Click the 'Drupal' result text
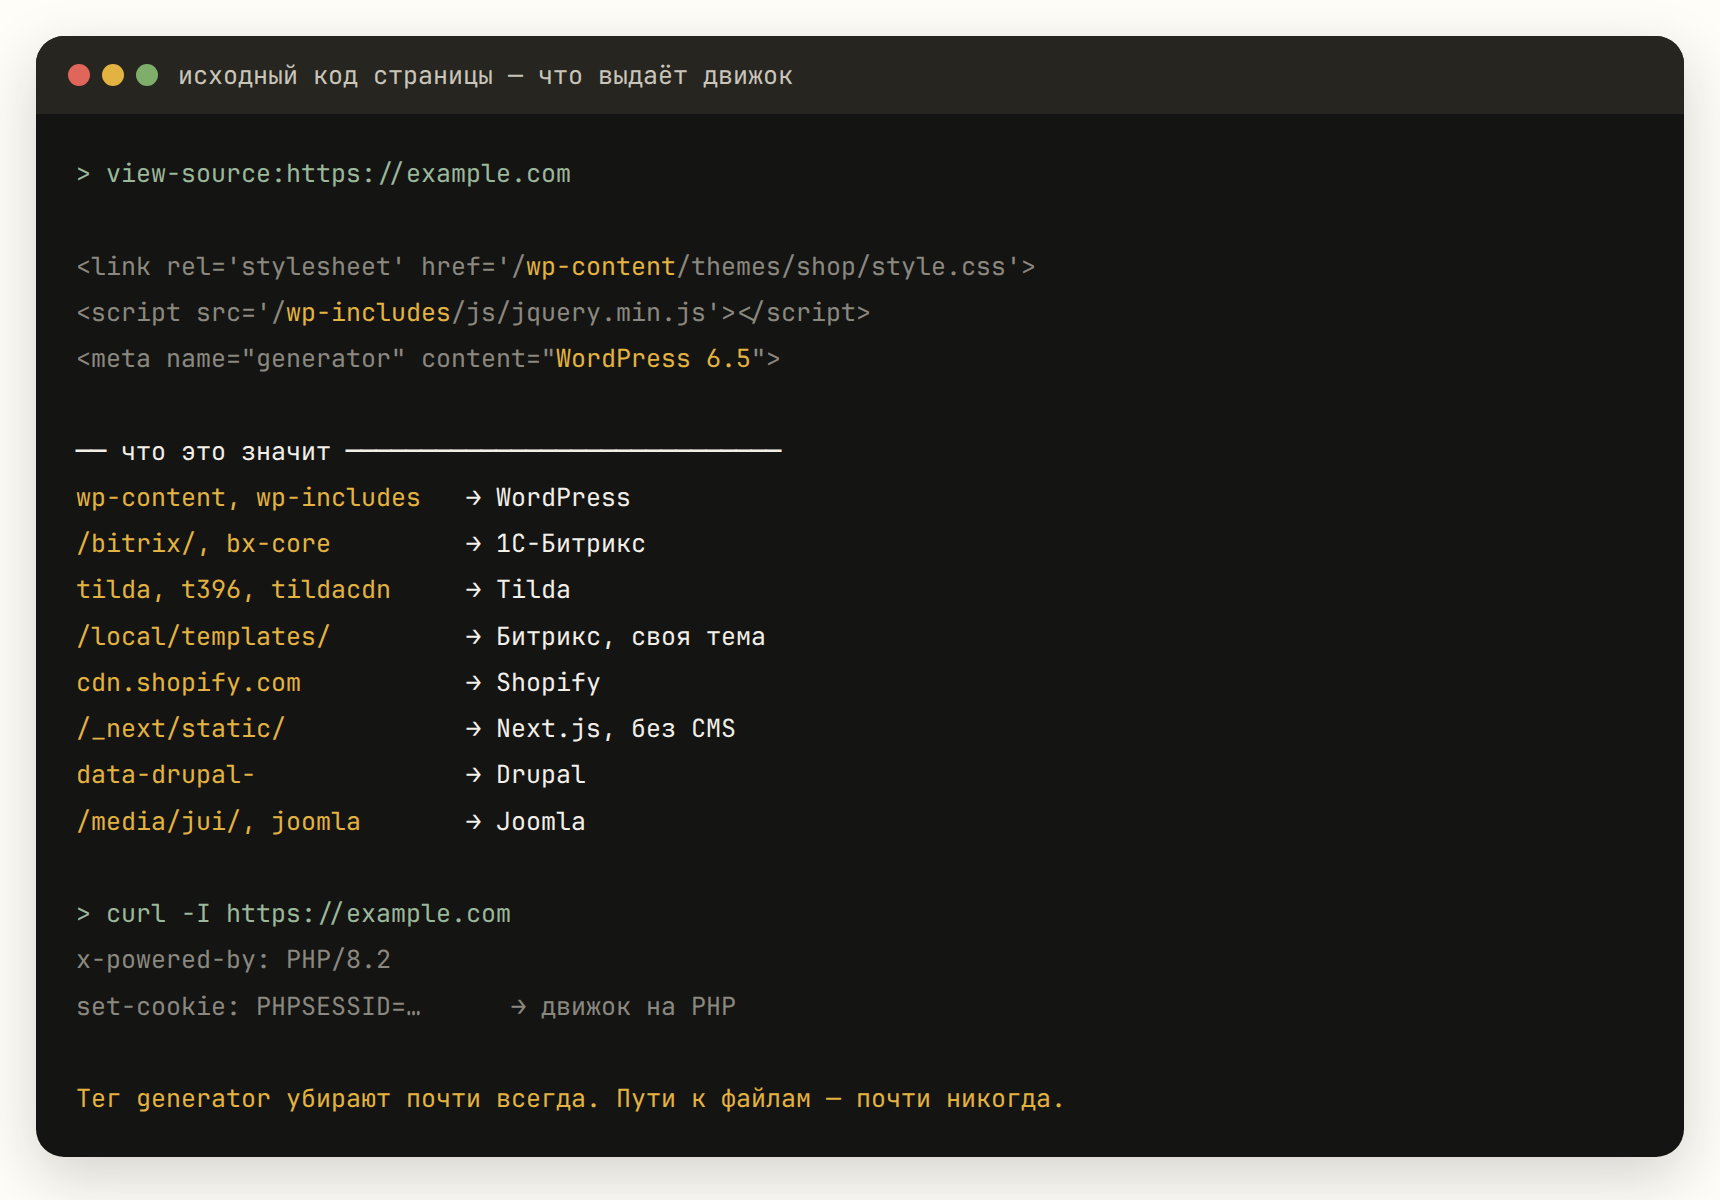Viewport: 1720px width, 1200px height. click(x=541, y=775)
